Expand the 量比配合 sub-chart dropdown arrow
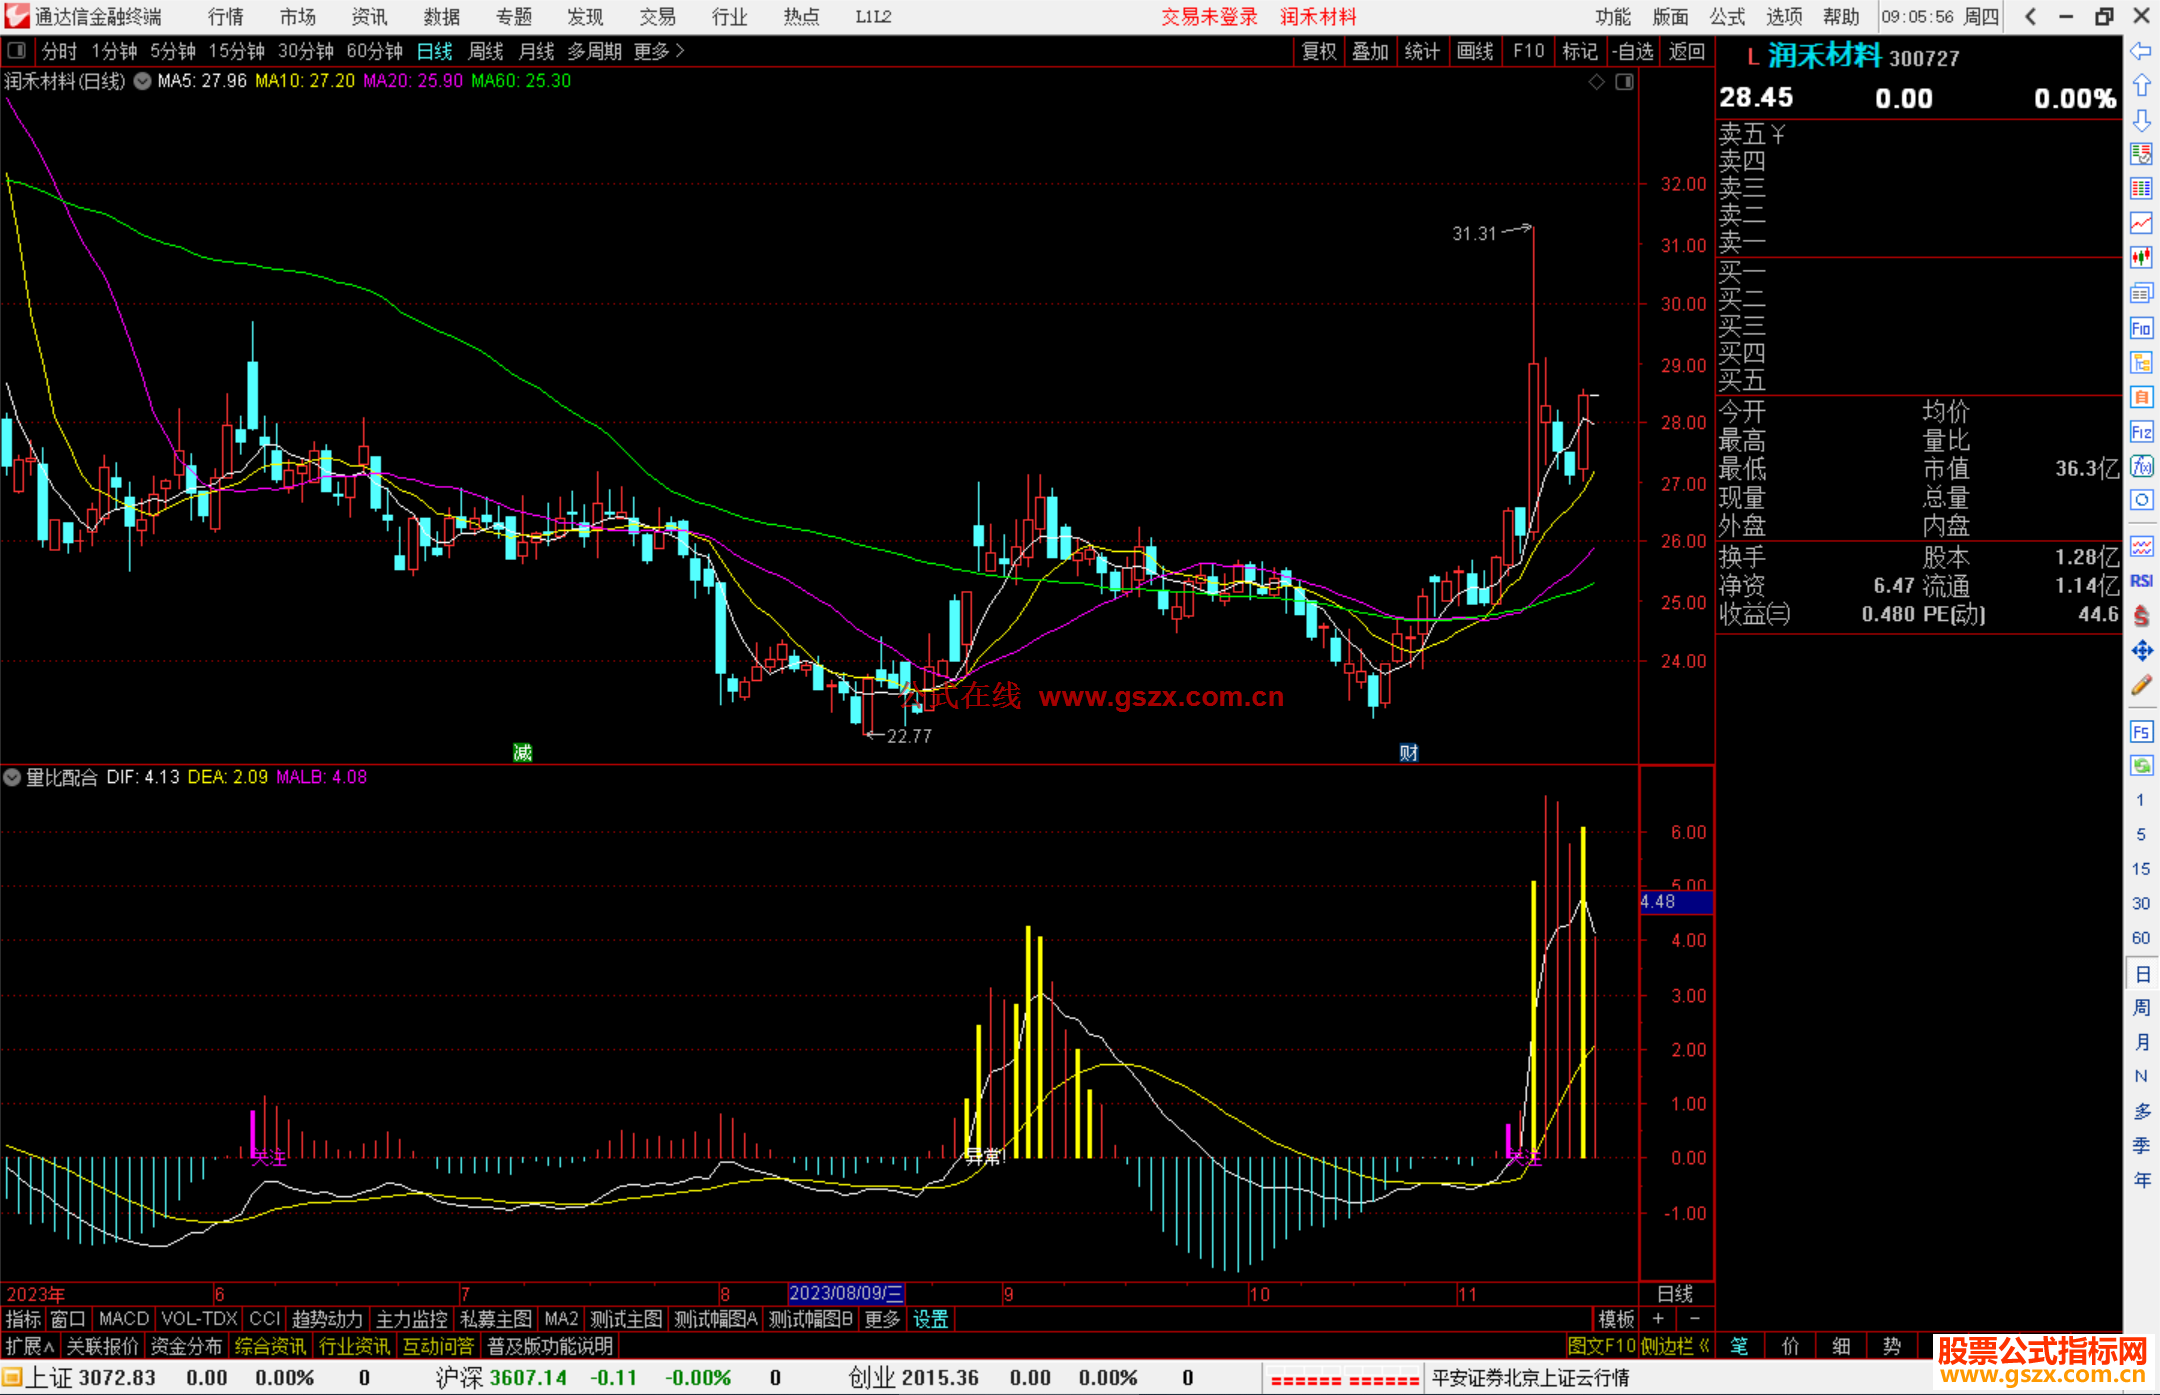2160x1395 pixels. click(12, 777)
